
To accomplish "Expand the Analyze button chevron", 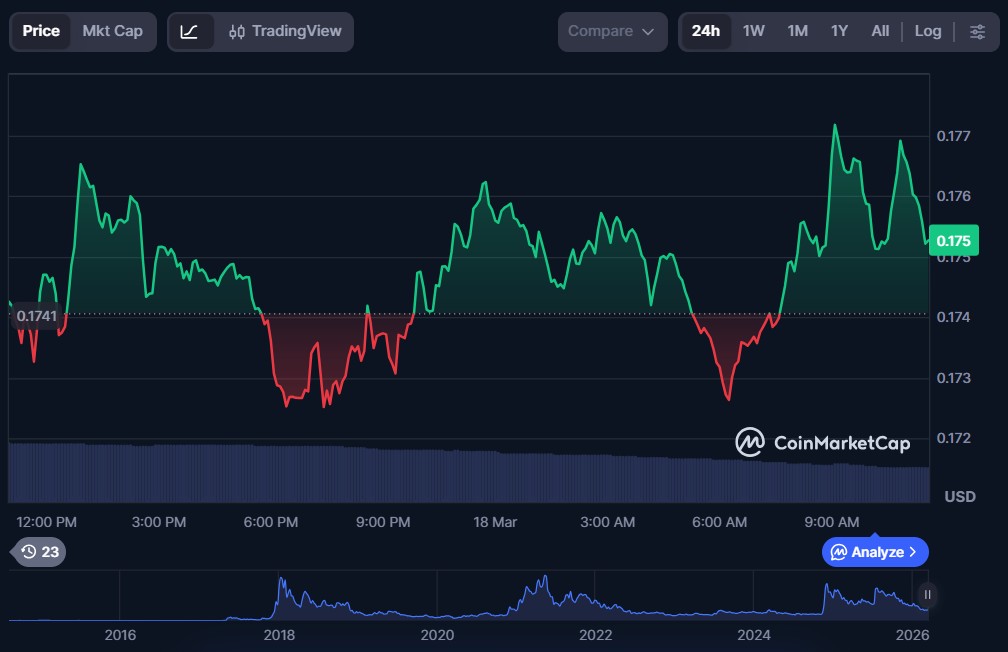I will click(911, 552).
